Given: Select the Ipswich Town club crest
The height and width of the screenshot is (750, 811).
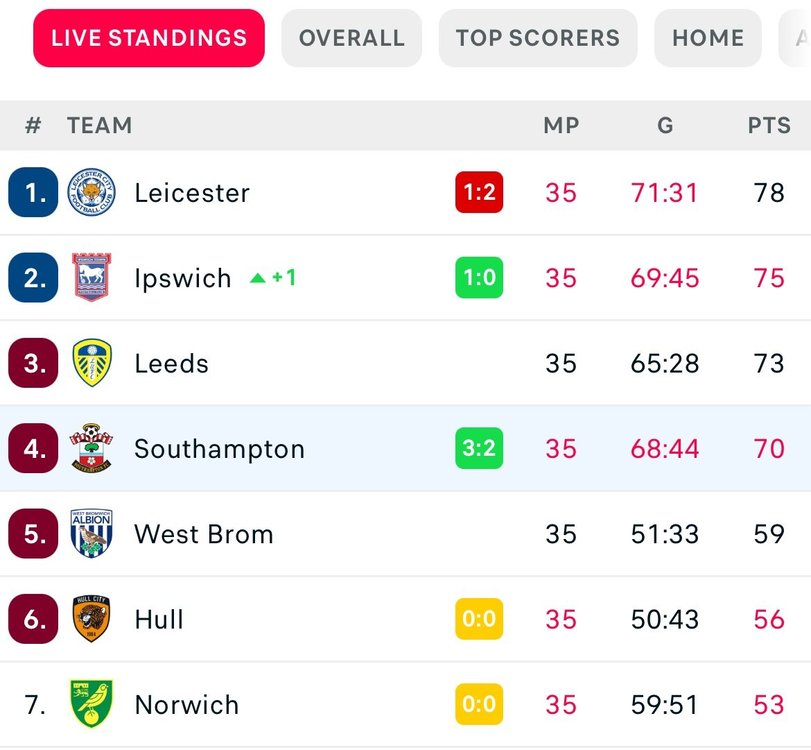Looking at the screenshot, I should coord(92,277).
